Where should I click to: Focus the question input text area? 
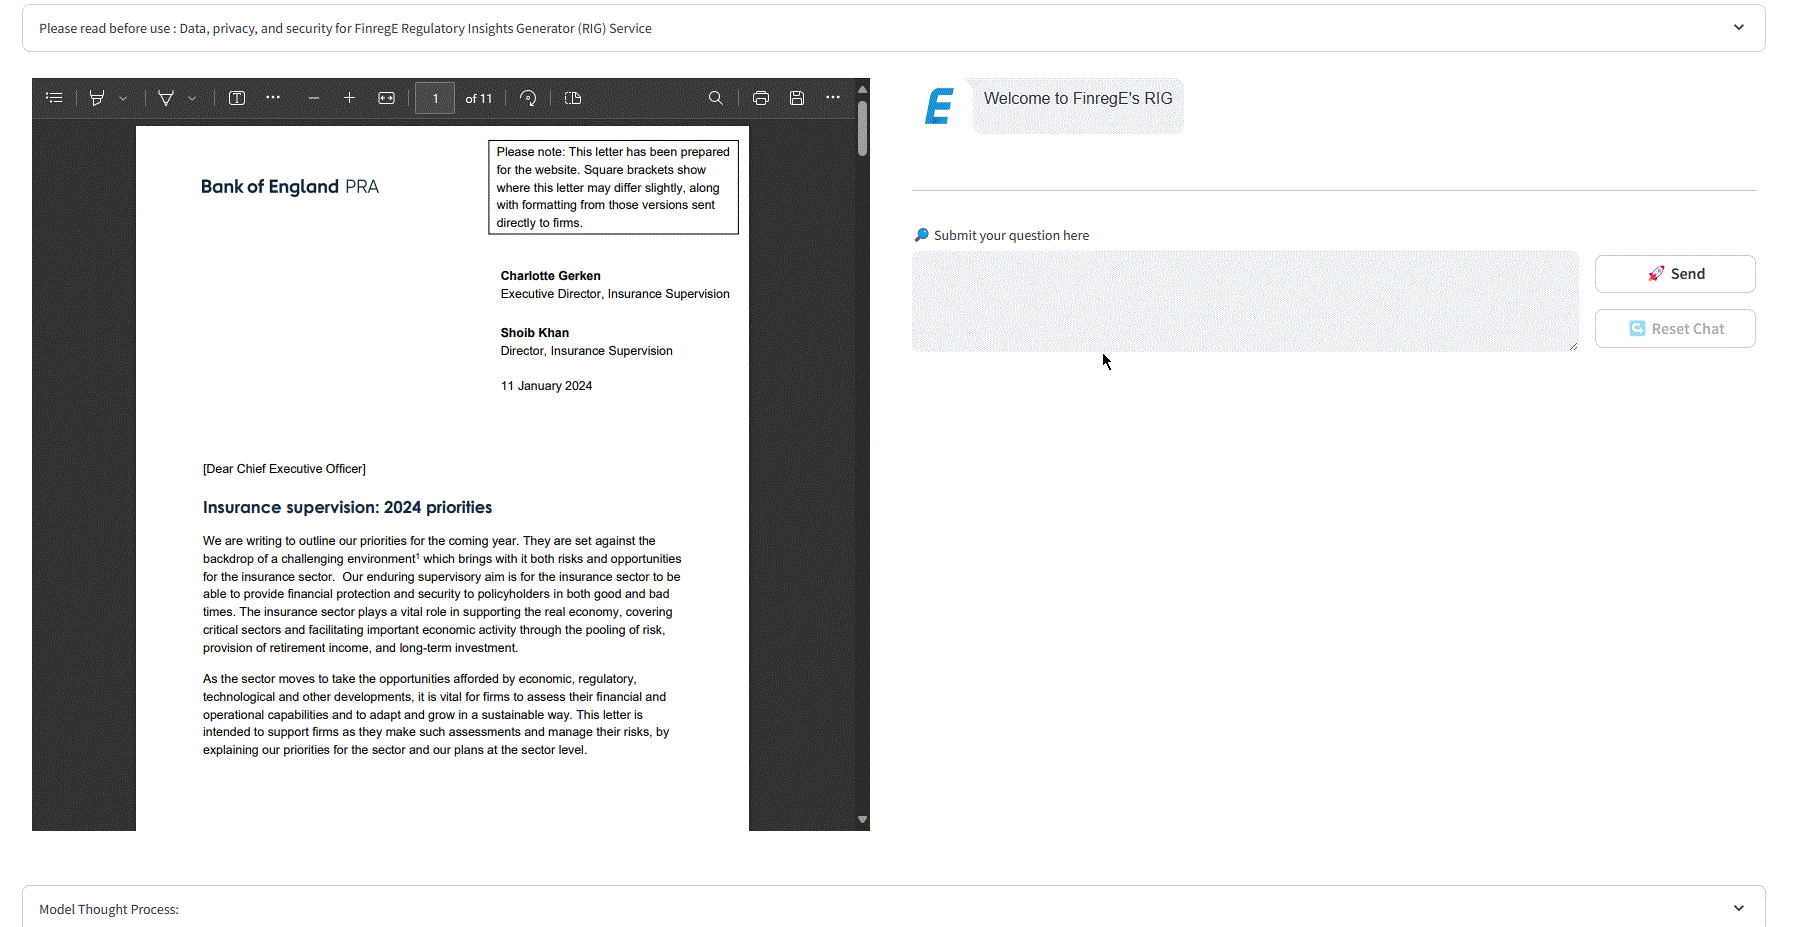point(1245,301)
